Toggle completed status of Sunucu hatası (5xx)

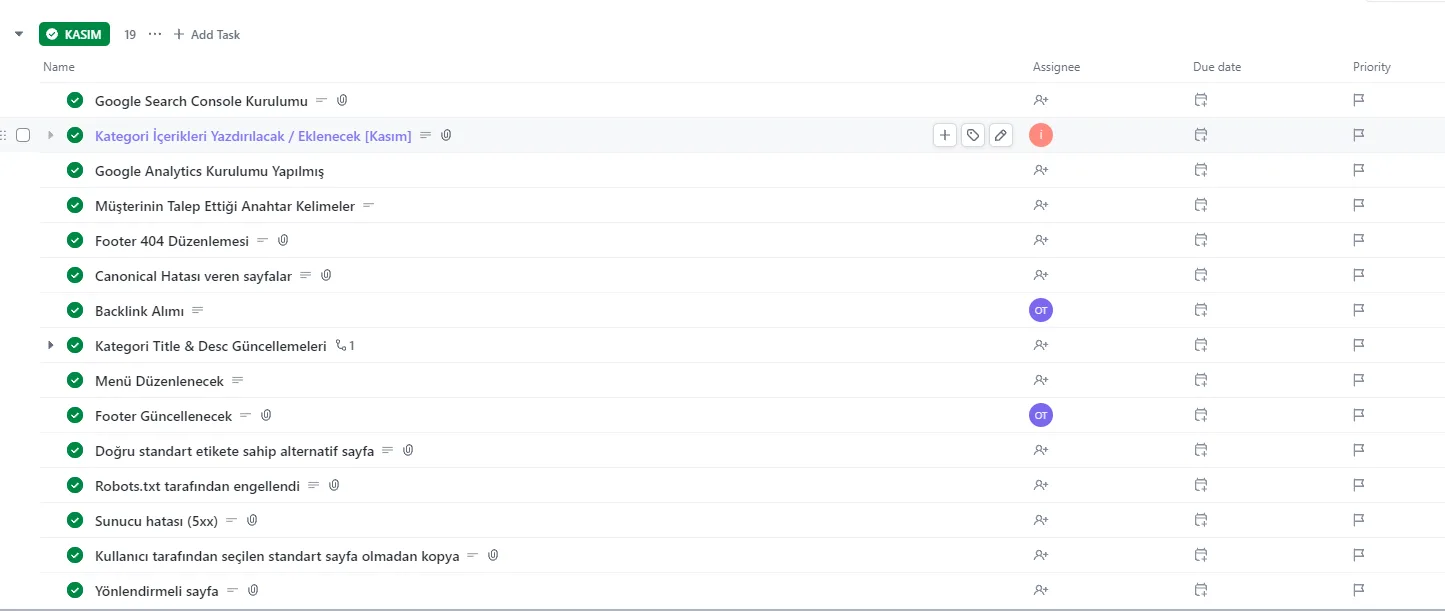click(x=75, y=520)
